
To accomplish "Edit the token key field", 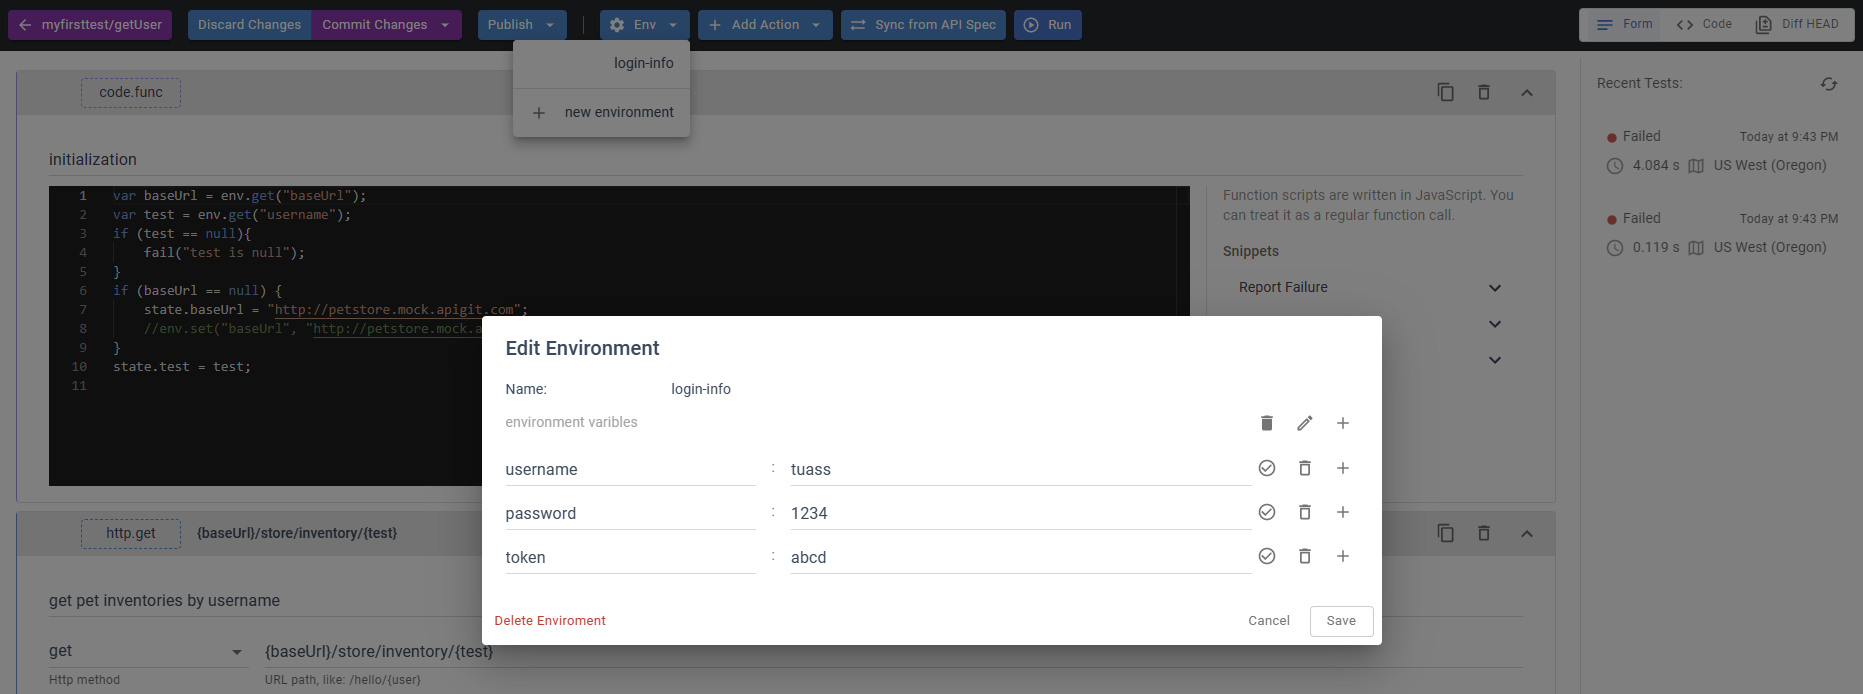I will tap(630, 557).
